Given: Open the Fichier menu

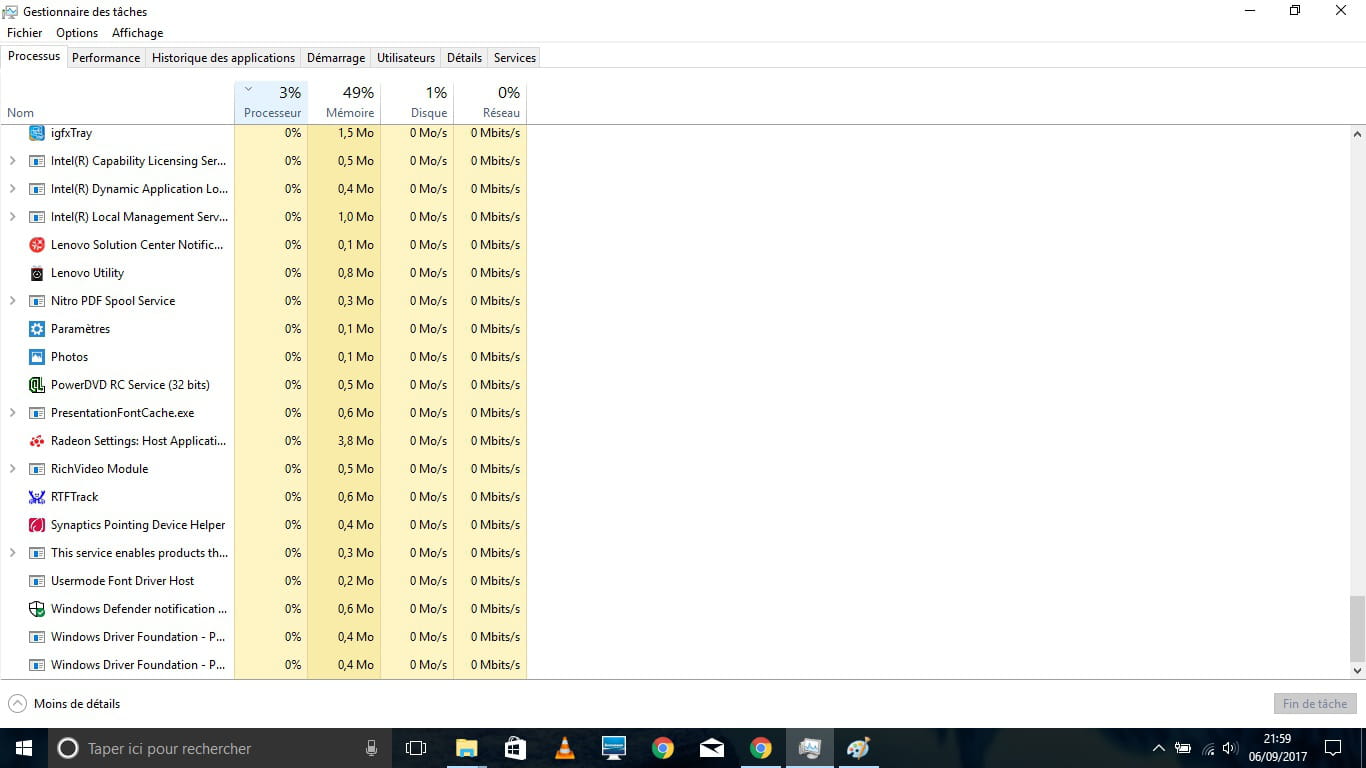Looking at the screenshot, I should [x=25, y=33].
